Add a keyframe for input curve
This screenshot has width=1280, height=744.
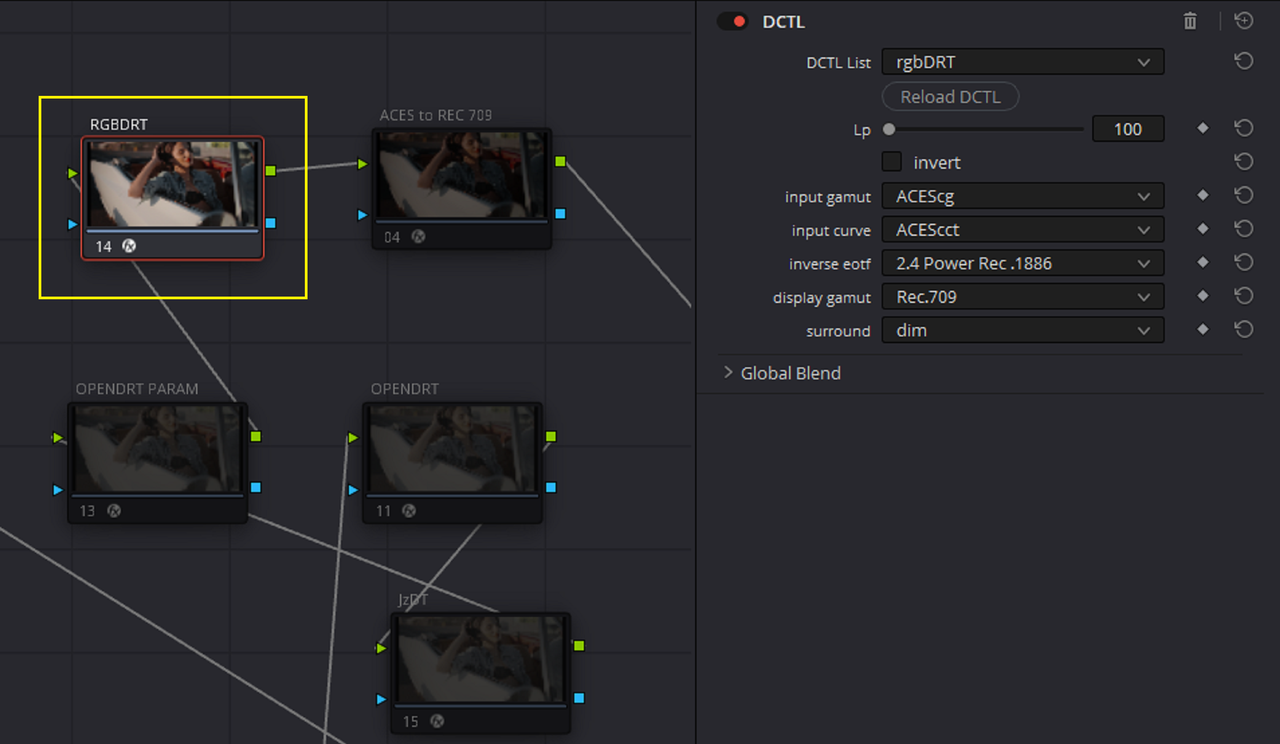pos(1203,230)
